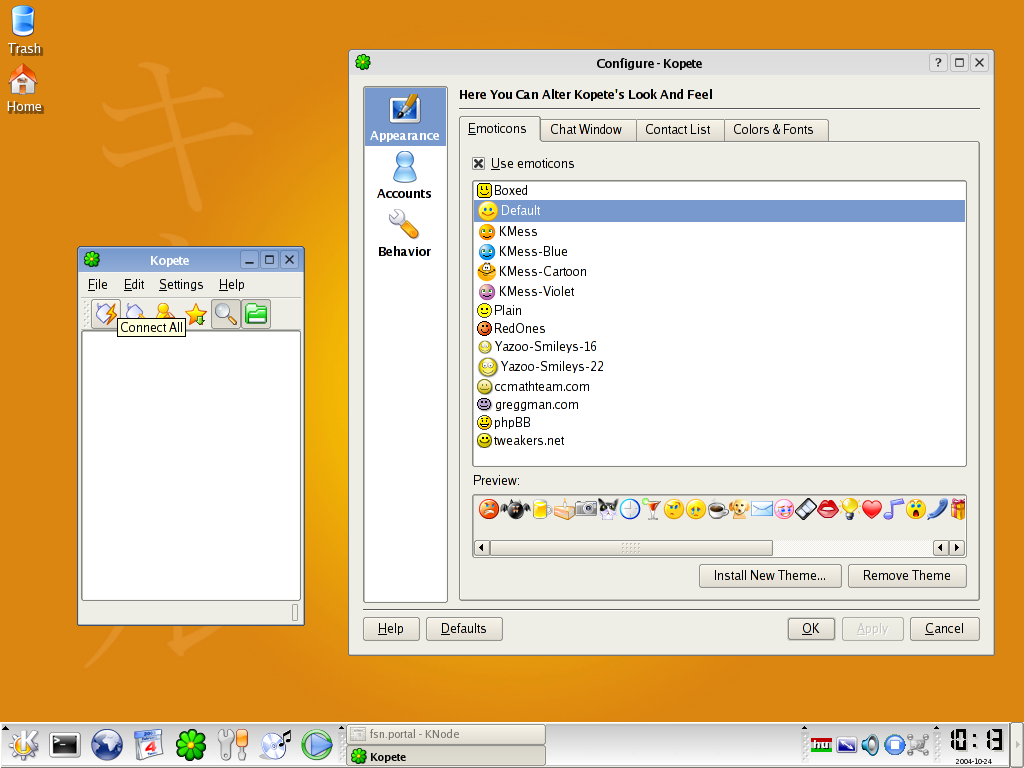
Task: Click the Remove Theme button
Action: [907, 575]
